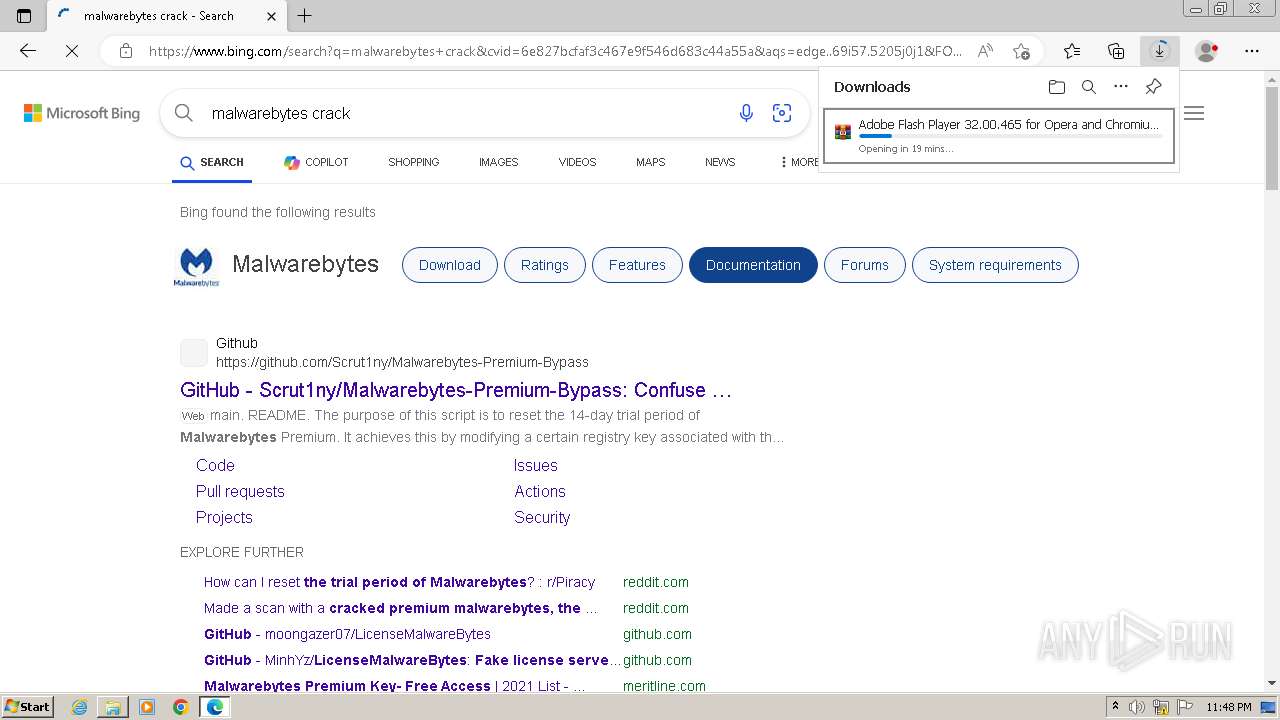Click the Features pill button
1280x720 pixels.
[637, 265]
